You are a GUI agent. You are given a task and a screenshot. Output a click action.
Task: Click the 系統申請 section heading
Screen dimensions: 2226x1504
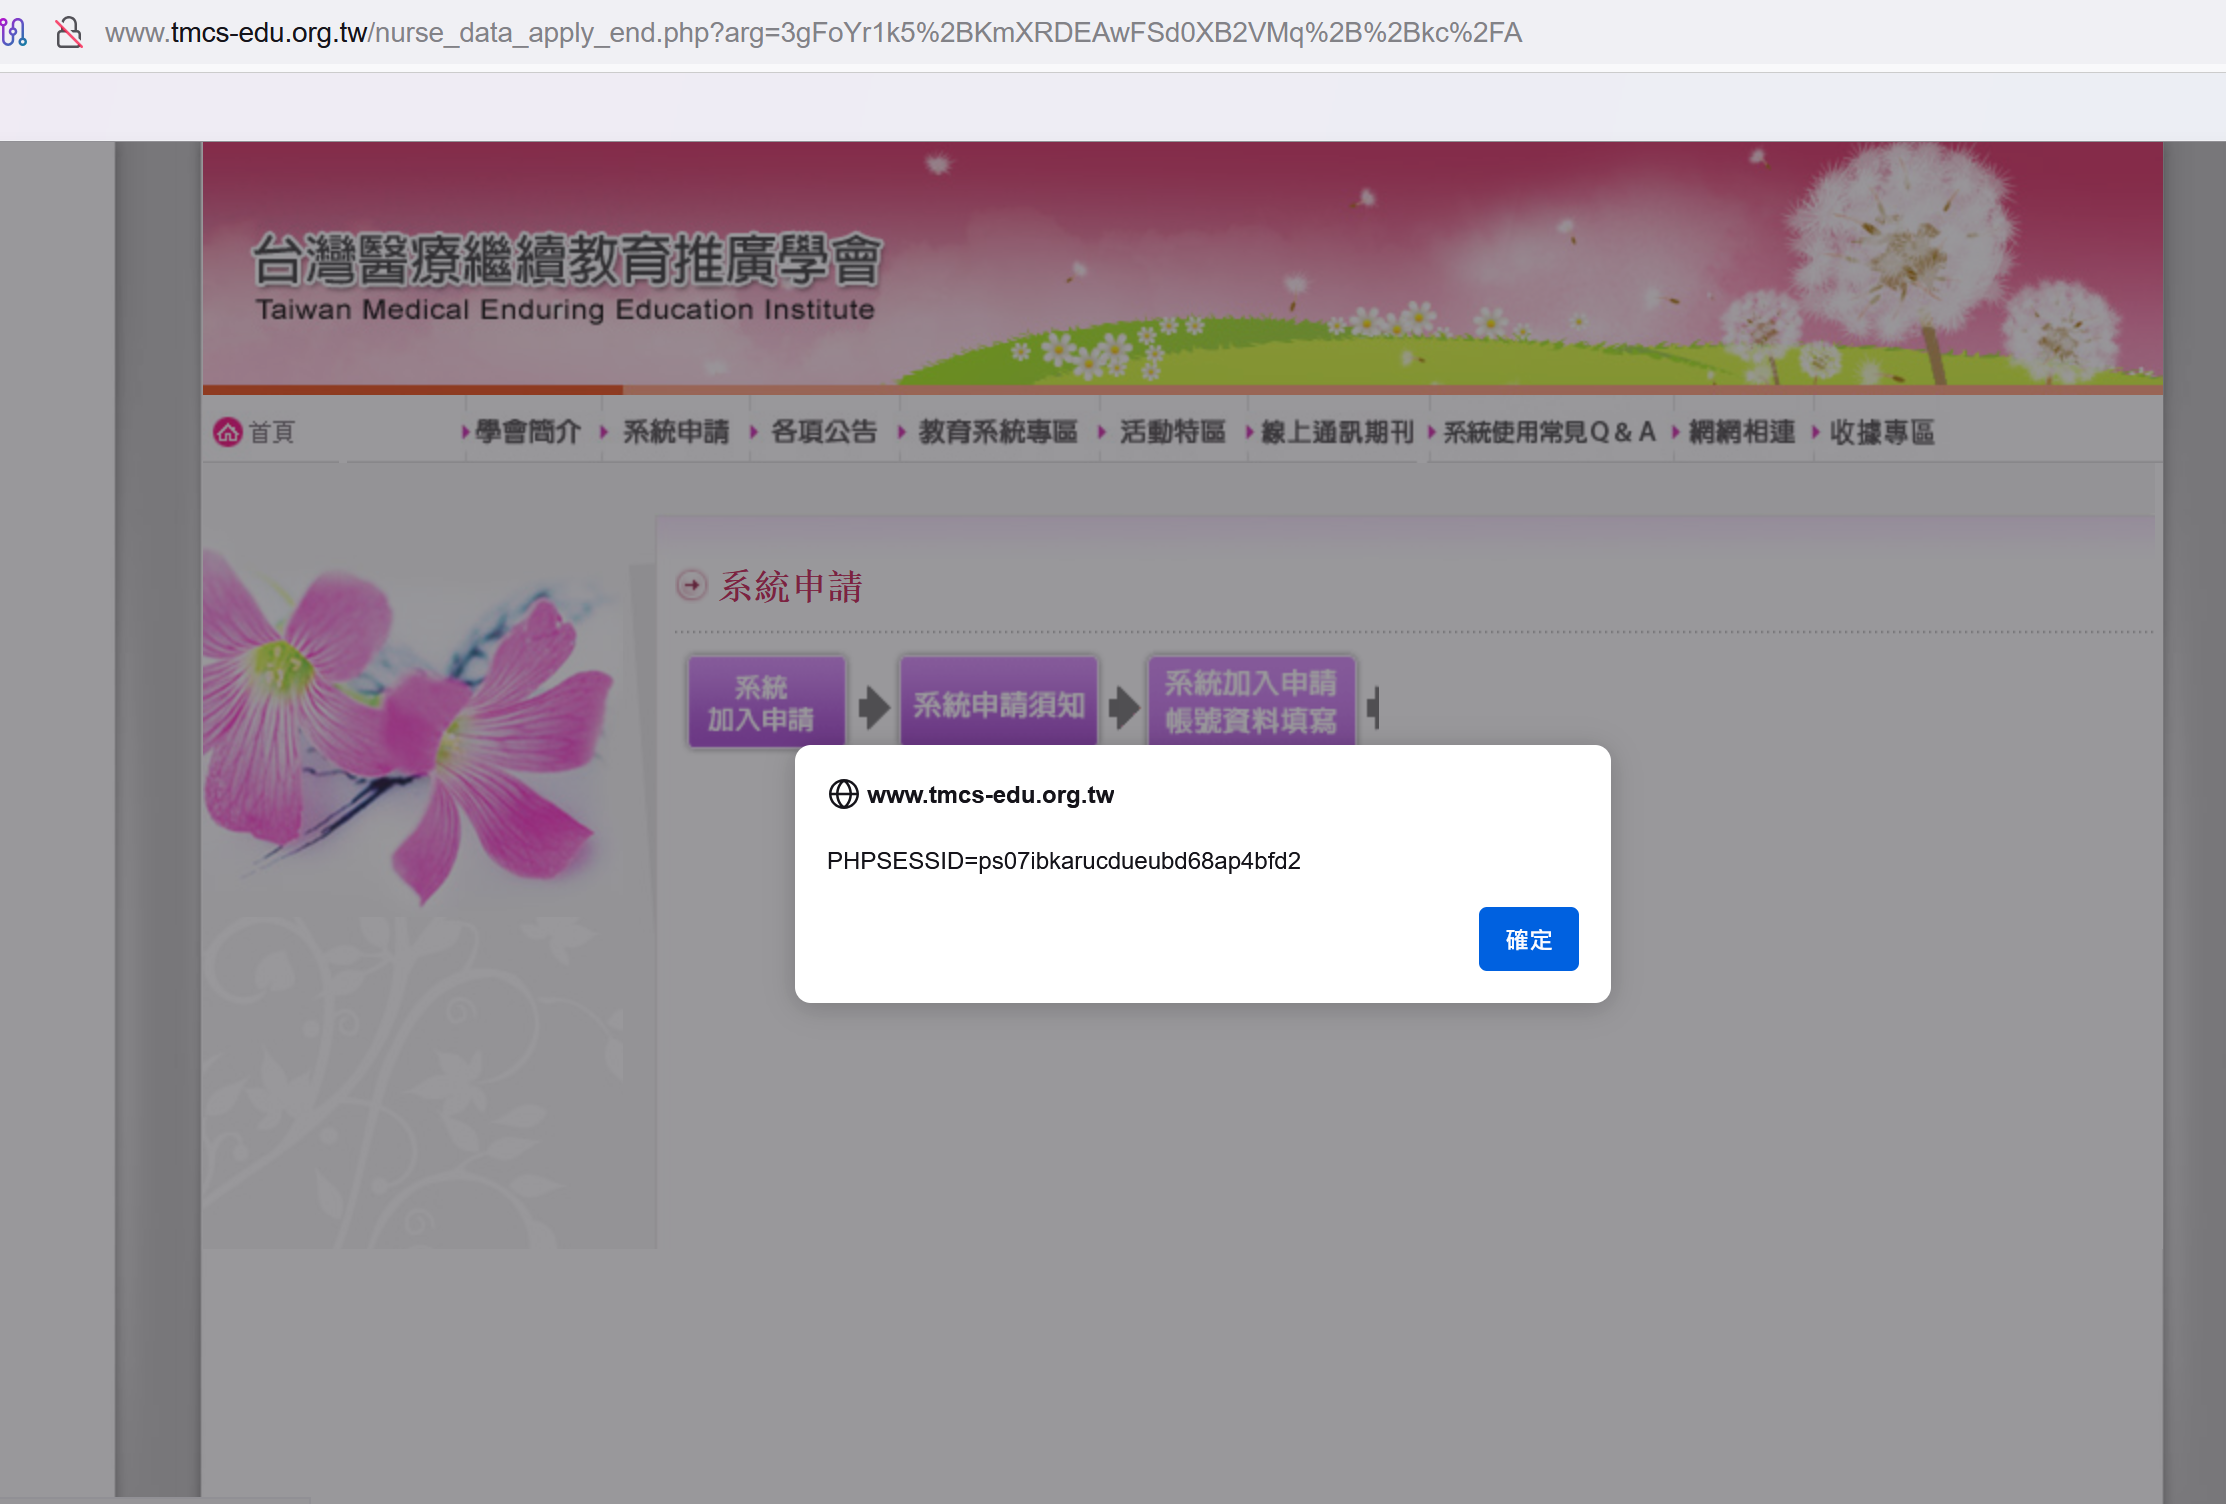[x=791, y=586]
